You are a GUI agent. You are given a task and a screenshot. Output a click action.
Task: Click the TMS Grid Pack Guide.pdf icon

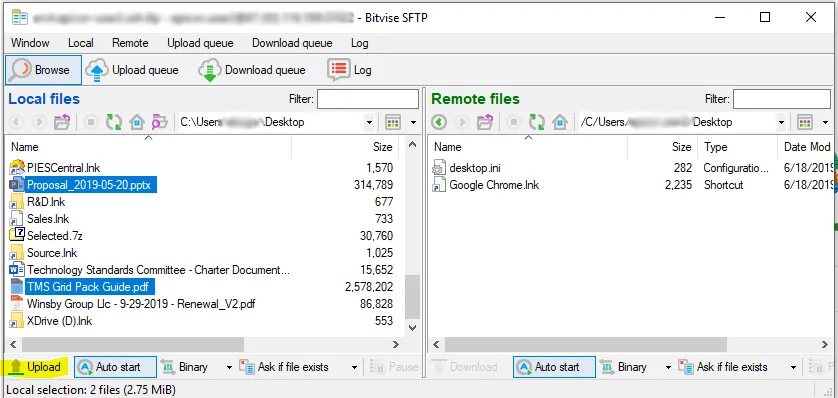coord(17,287)
